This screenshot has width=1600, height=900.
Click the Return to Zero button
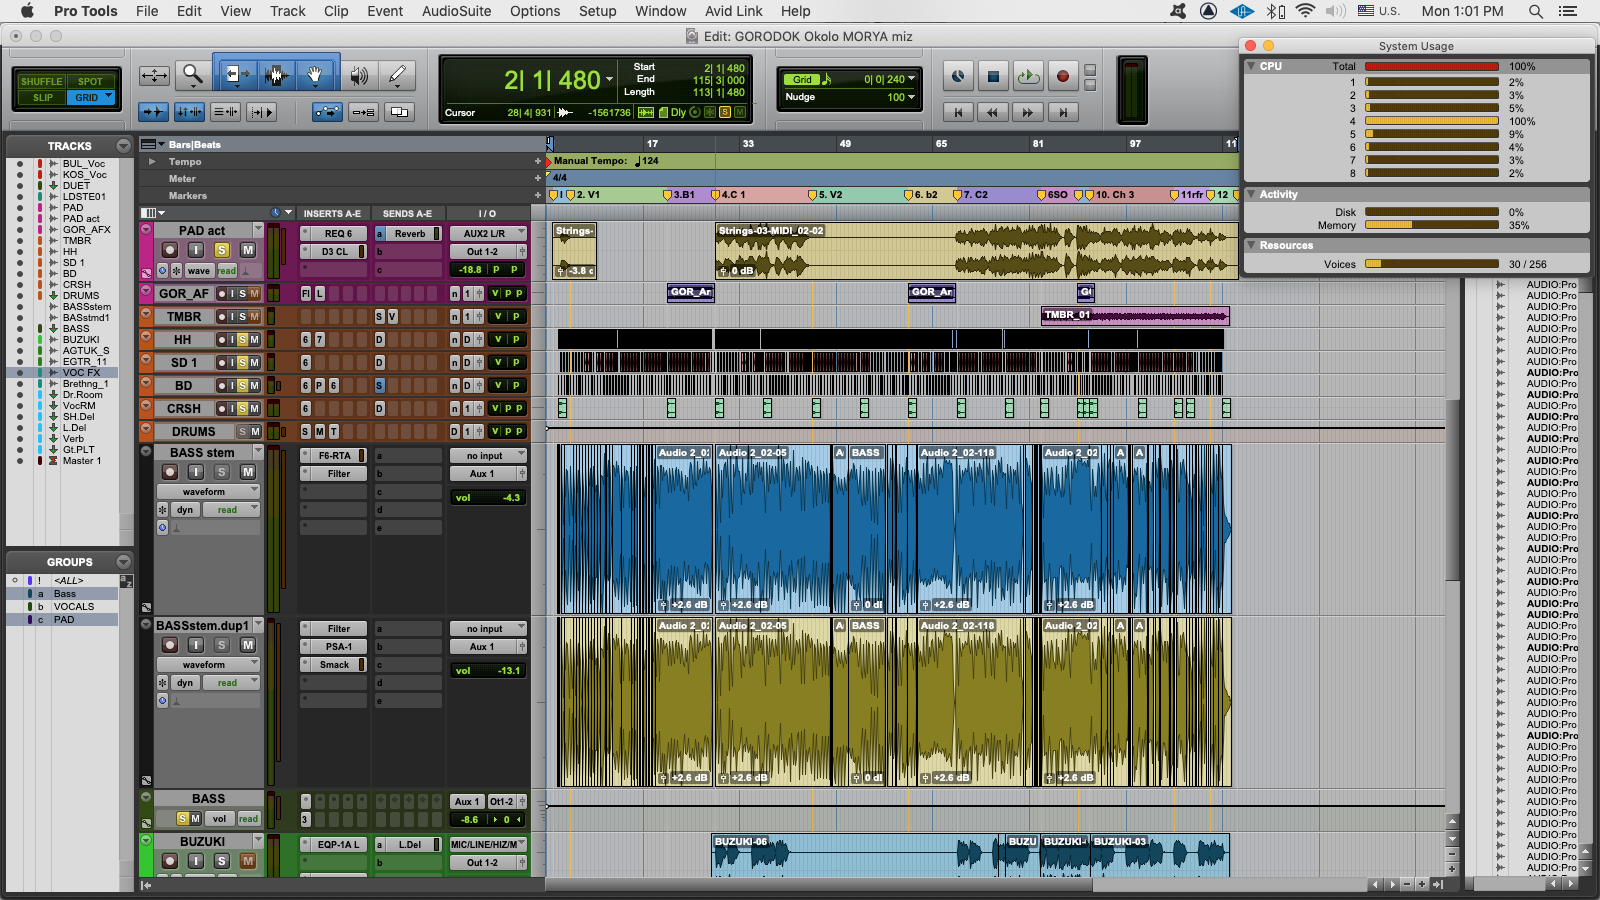958,112
